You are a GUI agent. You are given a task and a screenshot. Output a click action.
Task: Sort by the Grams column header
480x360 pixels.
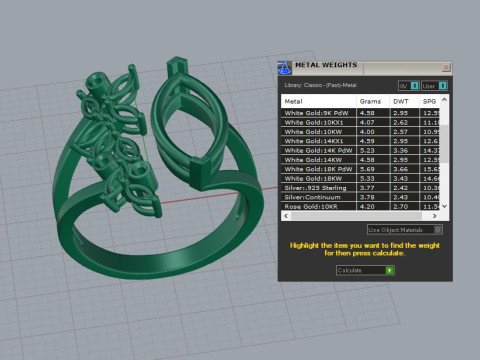pyautogui.click(x=373, y=101)
